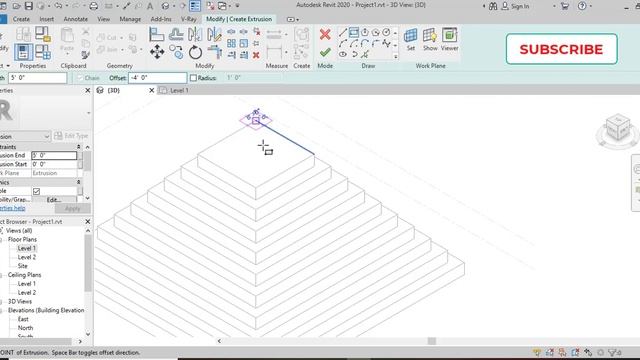The height and width of the screenshot is (360, 640).
Task: Click the Offset input field in the options bar
Action: coord(158,78)
